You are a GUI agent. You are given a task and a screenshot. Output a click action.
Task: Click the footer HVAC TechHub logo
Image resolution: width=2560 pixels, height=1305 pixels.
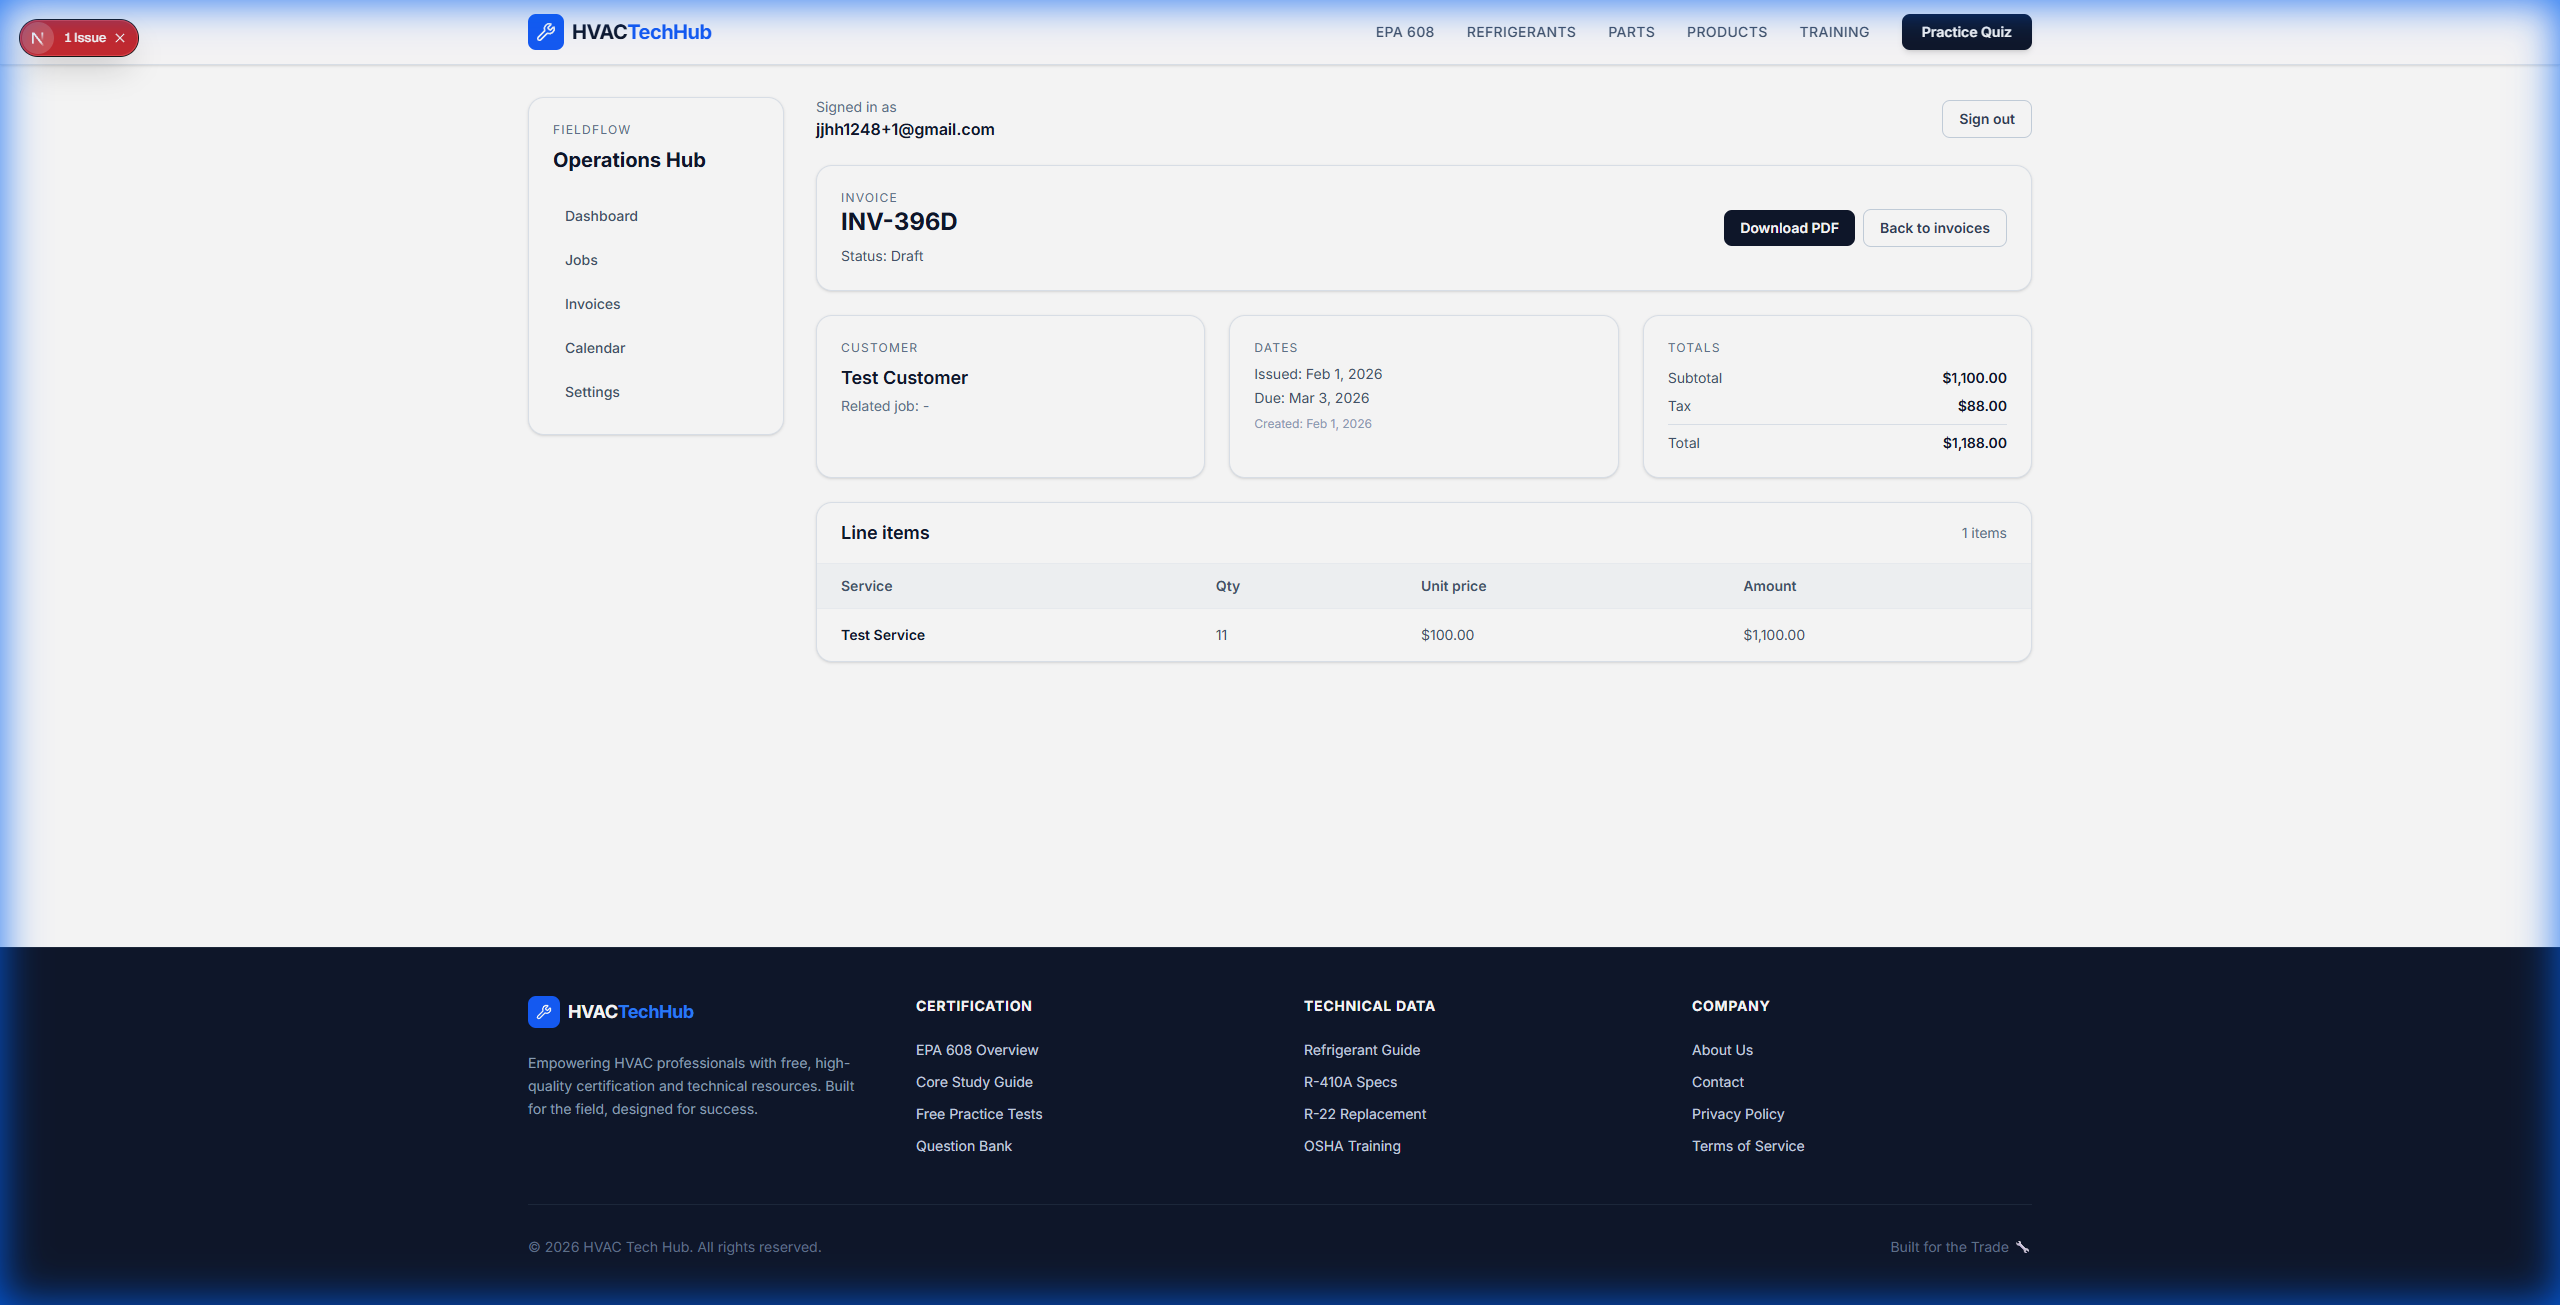point(543,1011)
